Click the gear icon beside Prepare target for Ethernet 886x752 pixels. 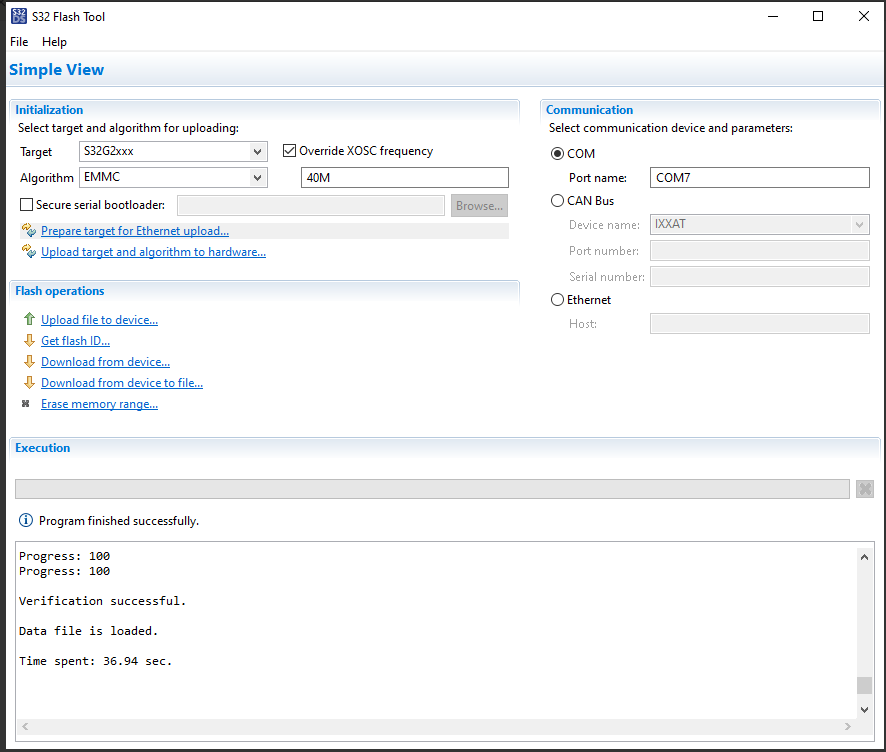(28, 231)
